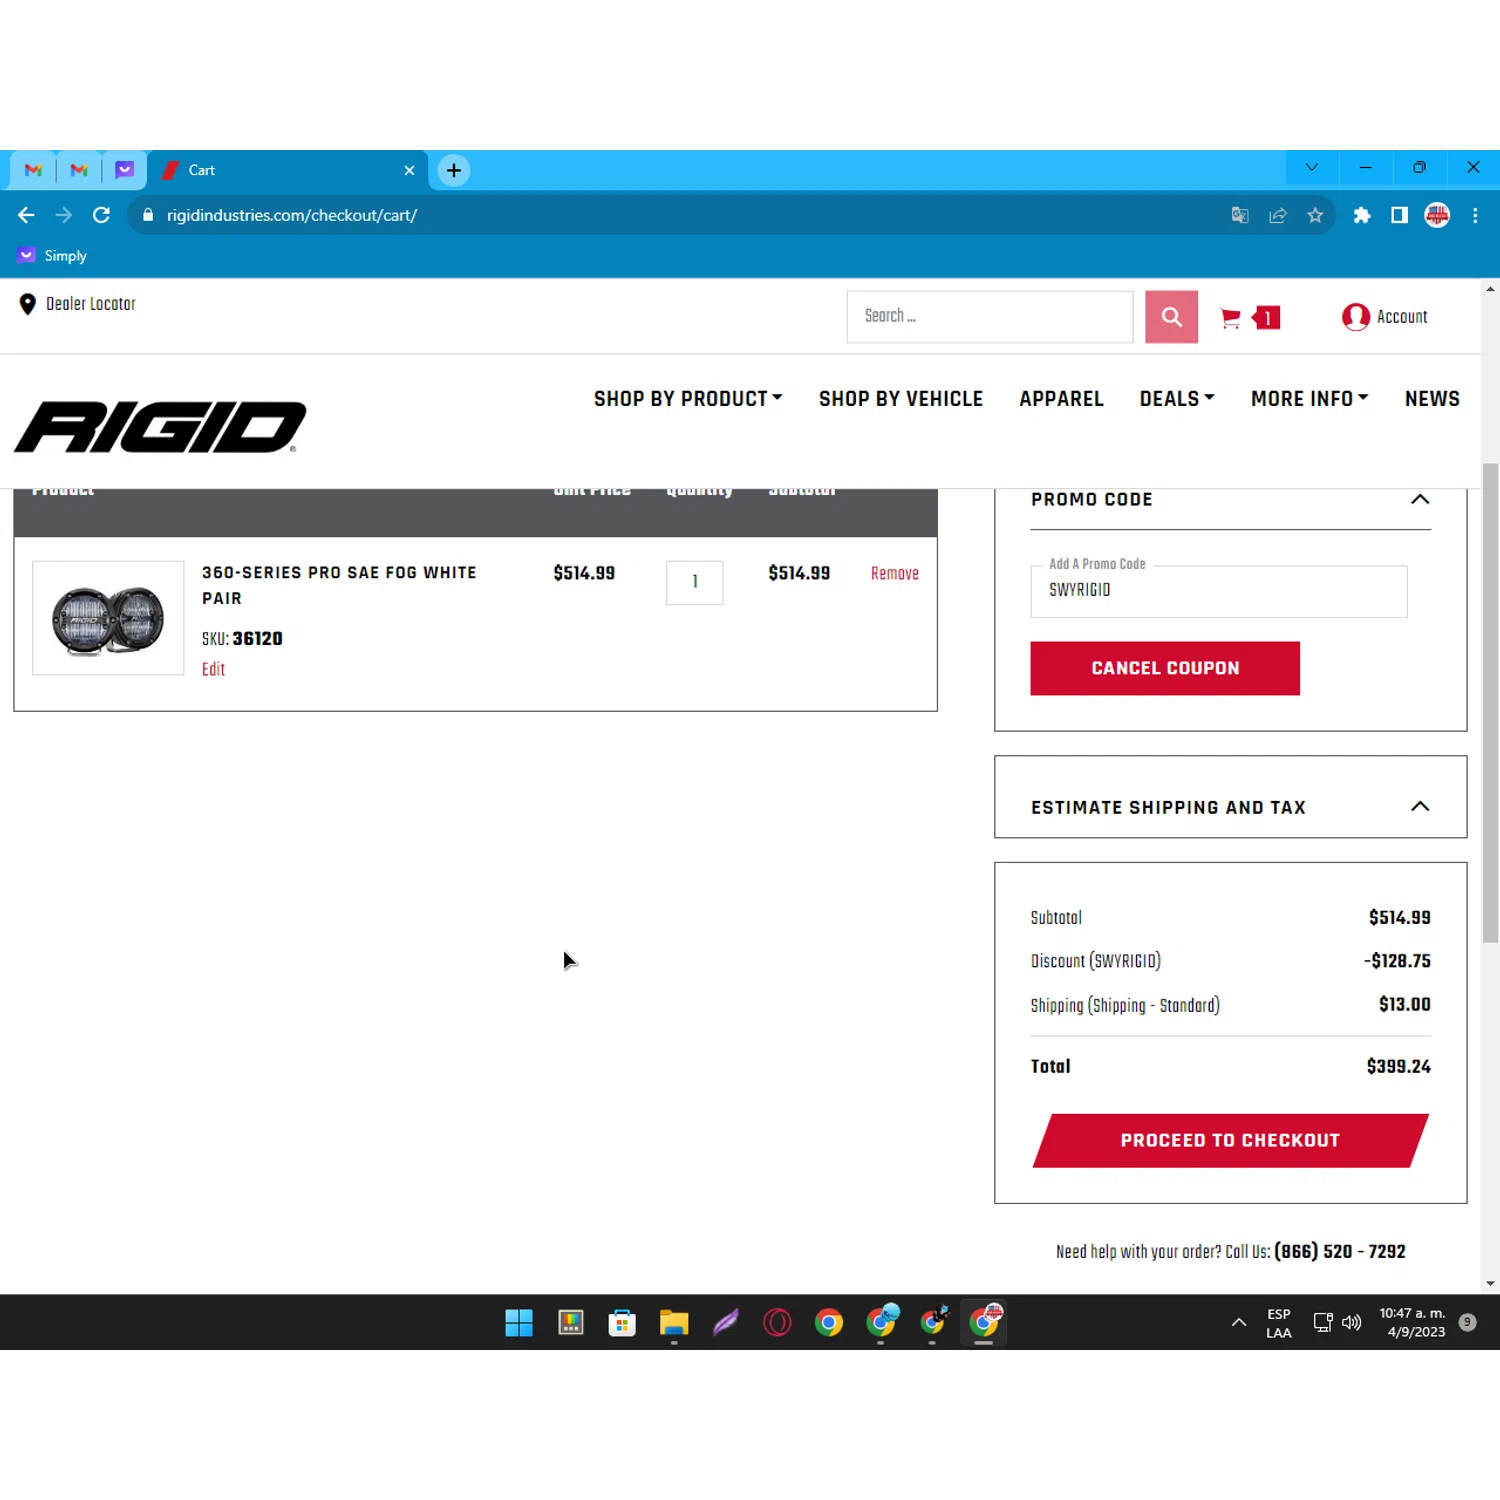
Task: Click the Total amount $399.24
Action: pos(1398,1066)
